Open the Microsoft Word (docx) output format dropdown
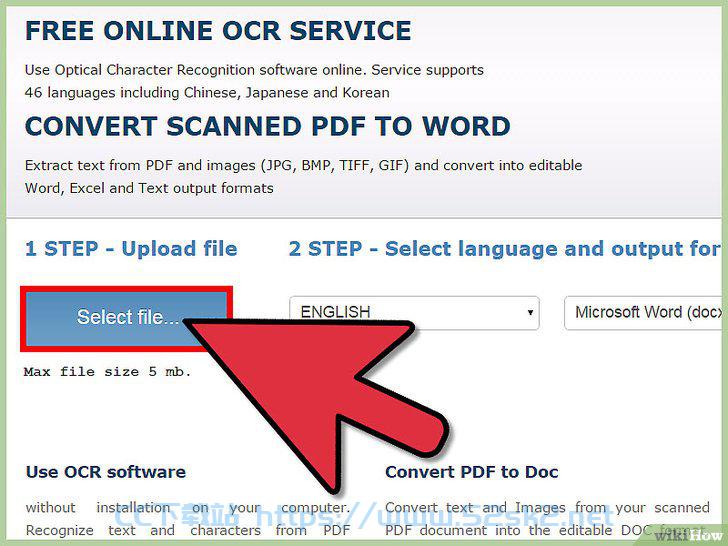Image resolution: width=728 pixels, height=546 pixels. (x=645, y=313)
